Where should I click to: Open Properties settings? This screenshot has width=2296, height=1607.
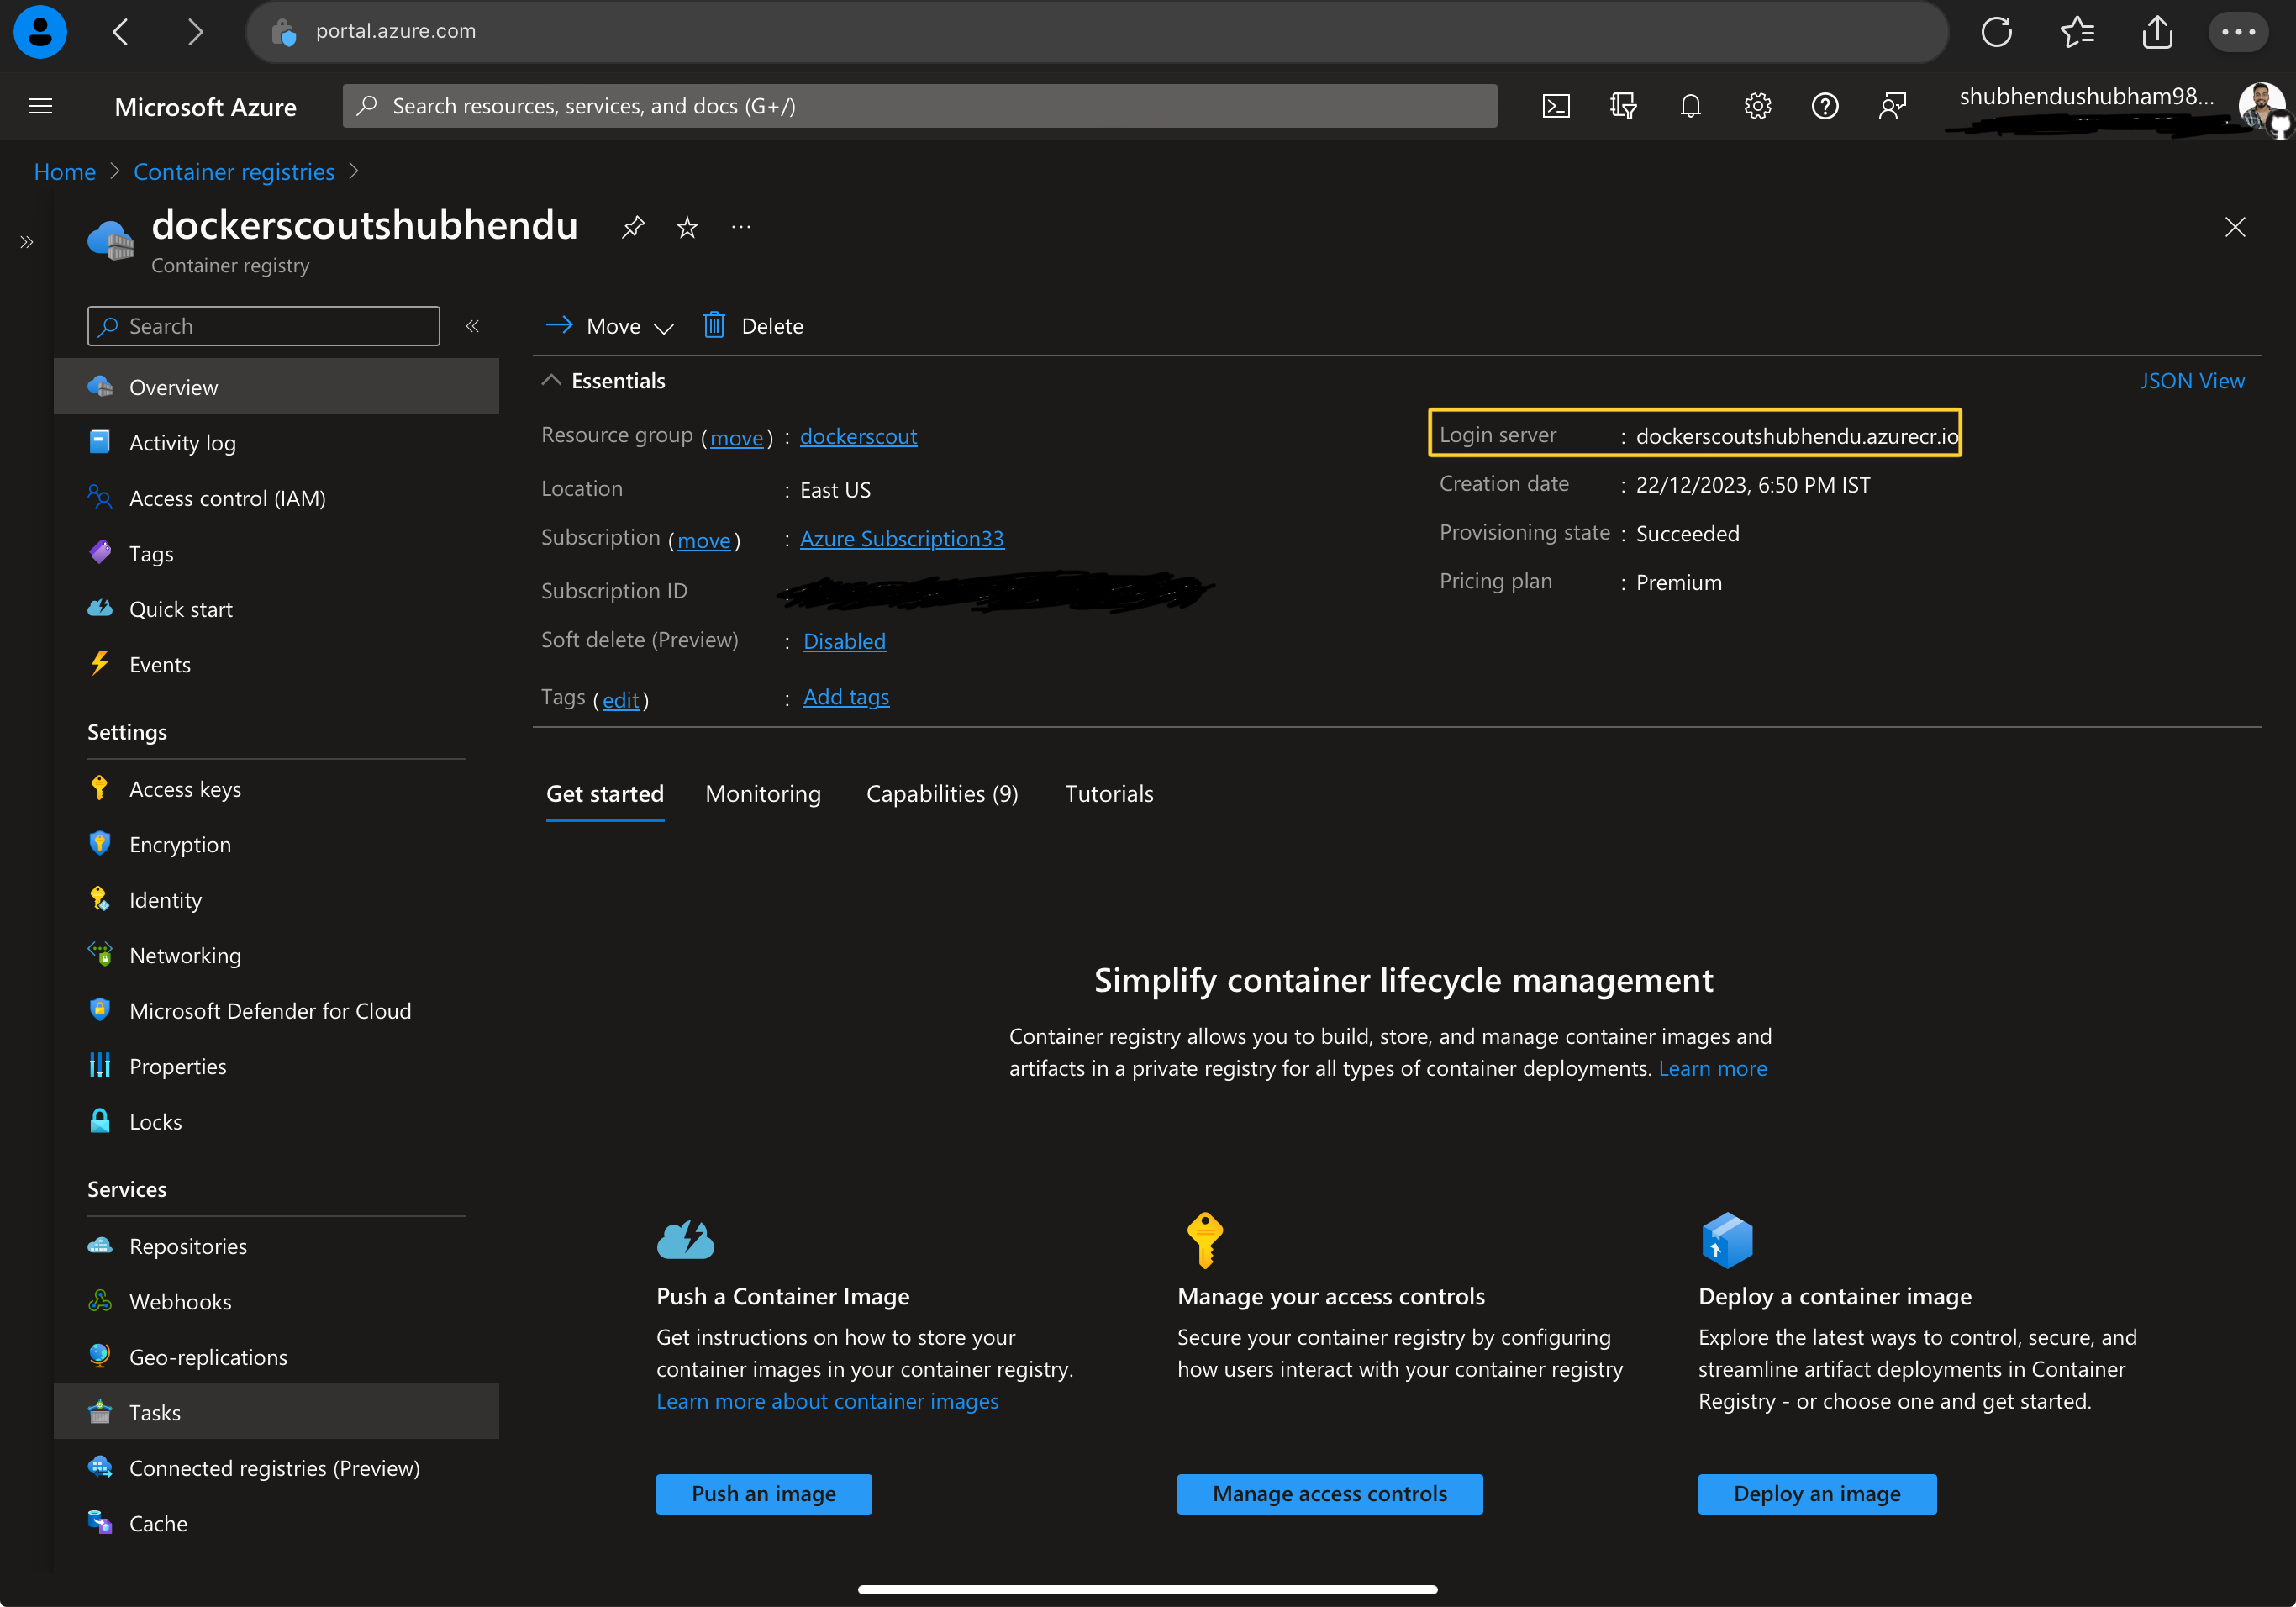point(276,1066)
